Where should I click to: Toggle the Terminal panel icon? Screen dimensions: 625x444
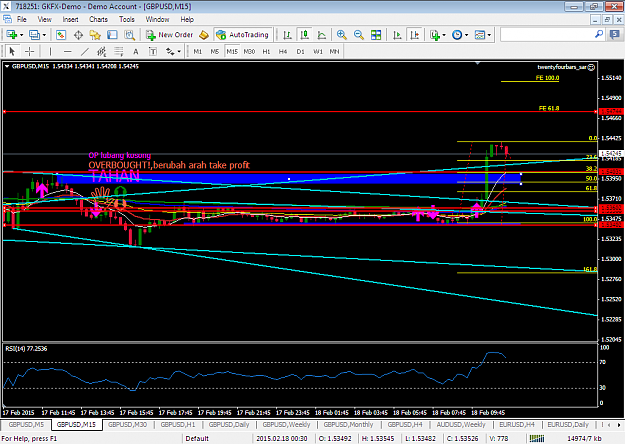pos(112,35)
